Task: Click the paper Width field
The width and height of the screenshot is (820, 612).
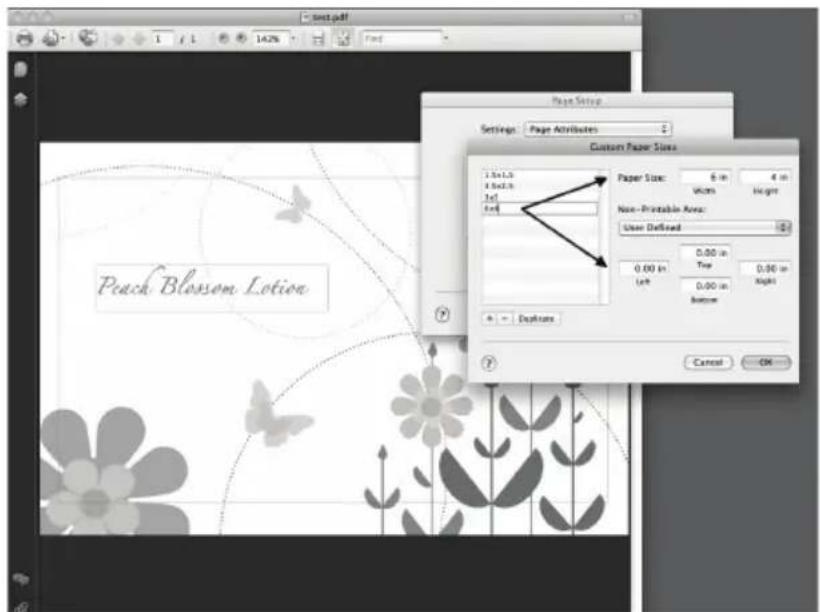Action: 705,177
